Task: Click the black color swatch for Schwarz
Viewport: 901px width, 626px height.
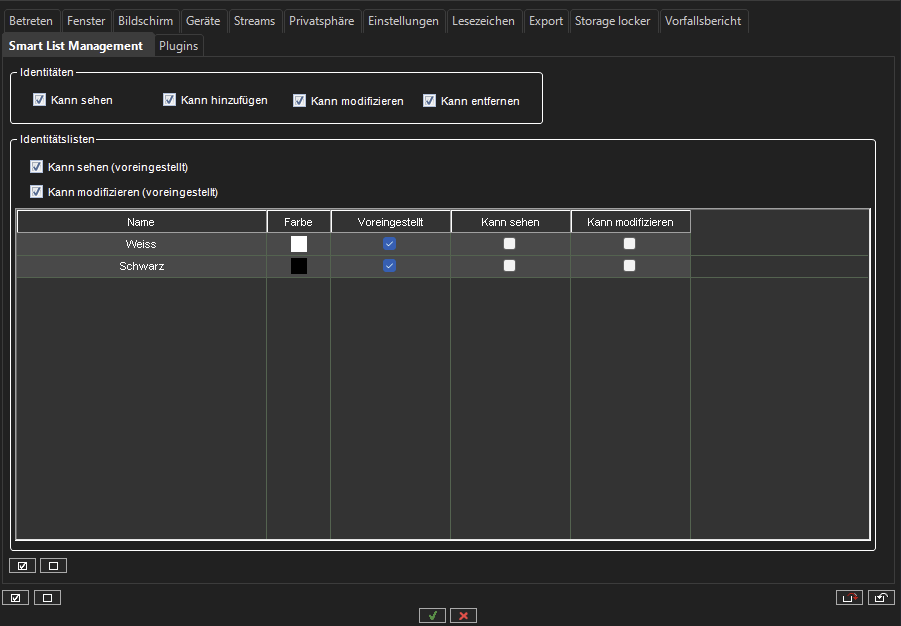Action: tap(299, 266)
